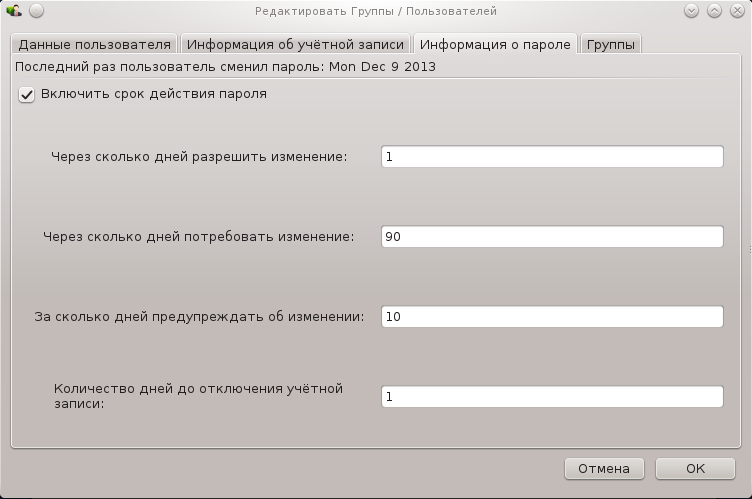The image size is (752, 499).
Task: Focus the days-to-allow-change field
Action: tap(552, 156)
